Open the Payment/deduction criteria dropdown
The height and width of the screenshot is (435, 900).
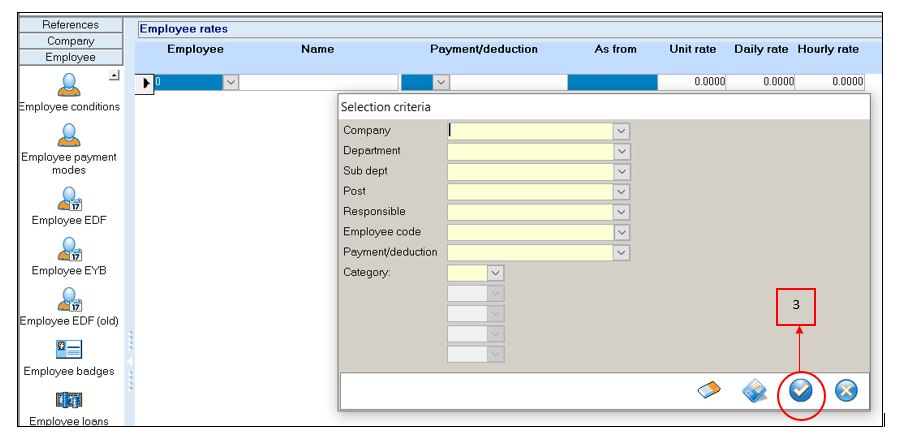[621, 253]
